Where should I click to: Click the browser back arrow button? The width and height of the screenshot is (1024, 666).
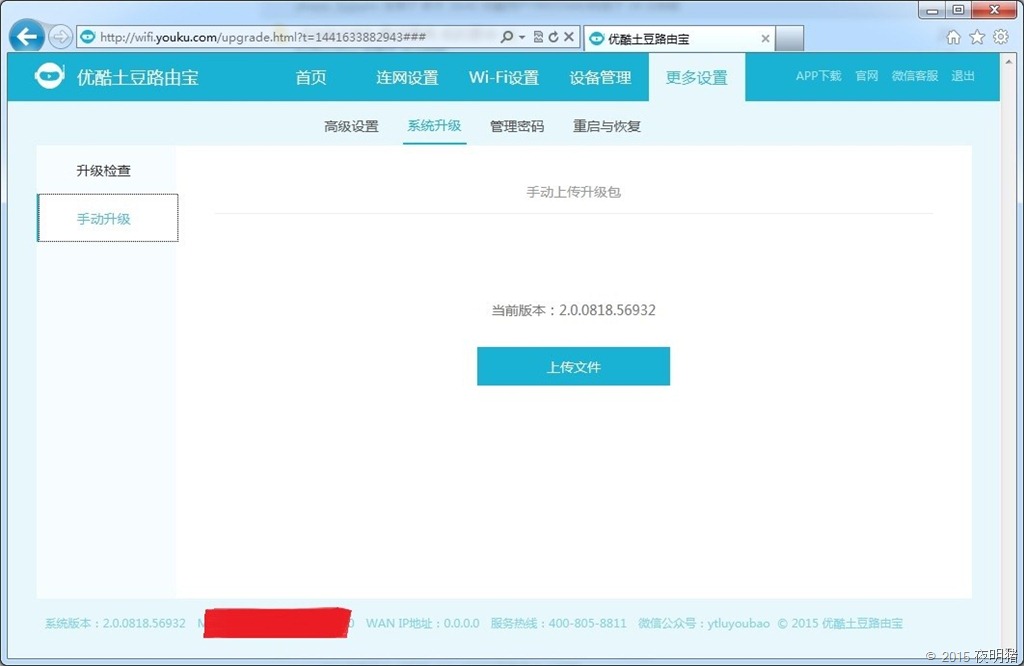(x=25, y=37)
